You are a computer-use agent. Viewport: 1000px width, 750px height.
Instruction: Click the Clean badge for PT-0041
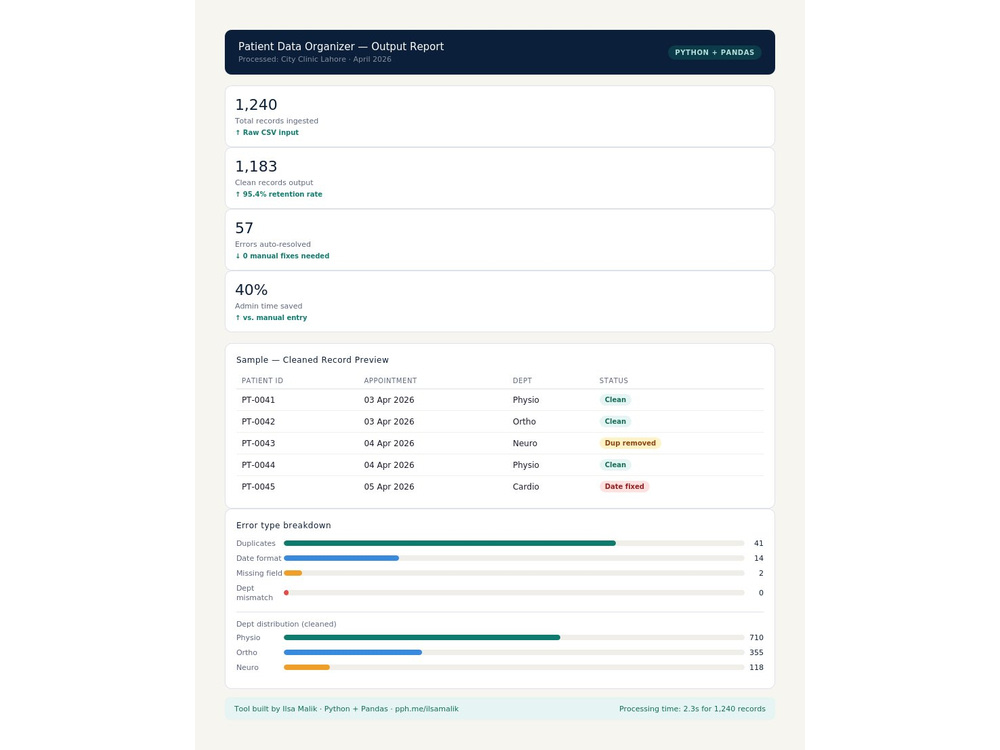(615, 400)
